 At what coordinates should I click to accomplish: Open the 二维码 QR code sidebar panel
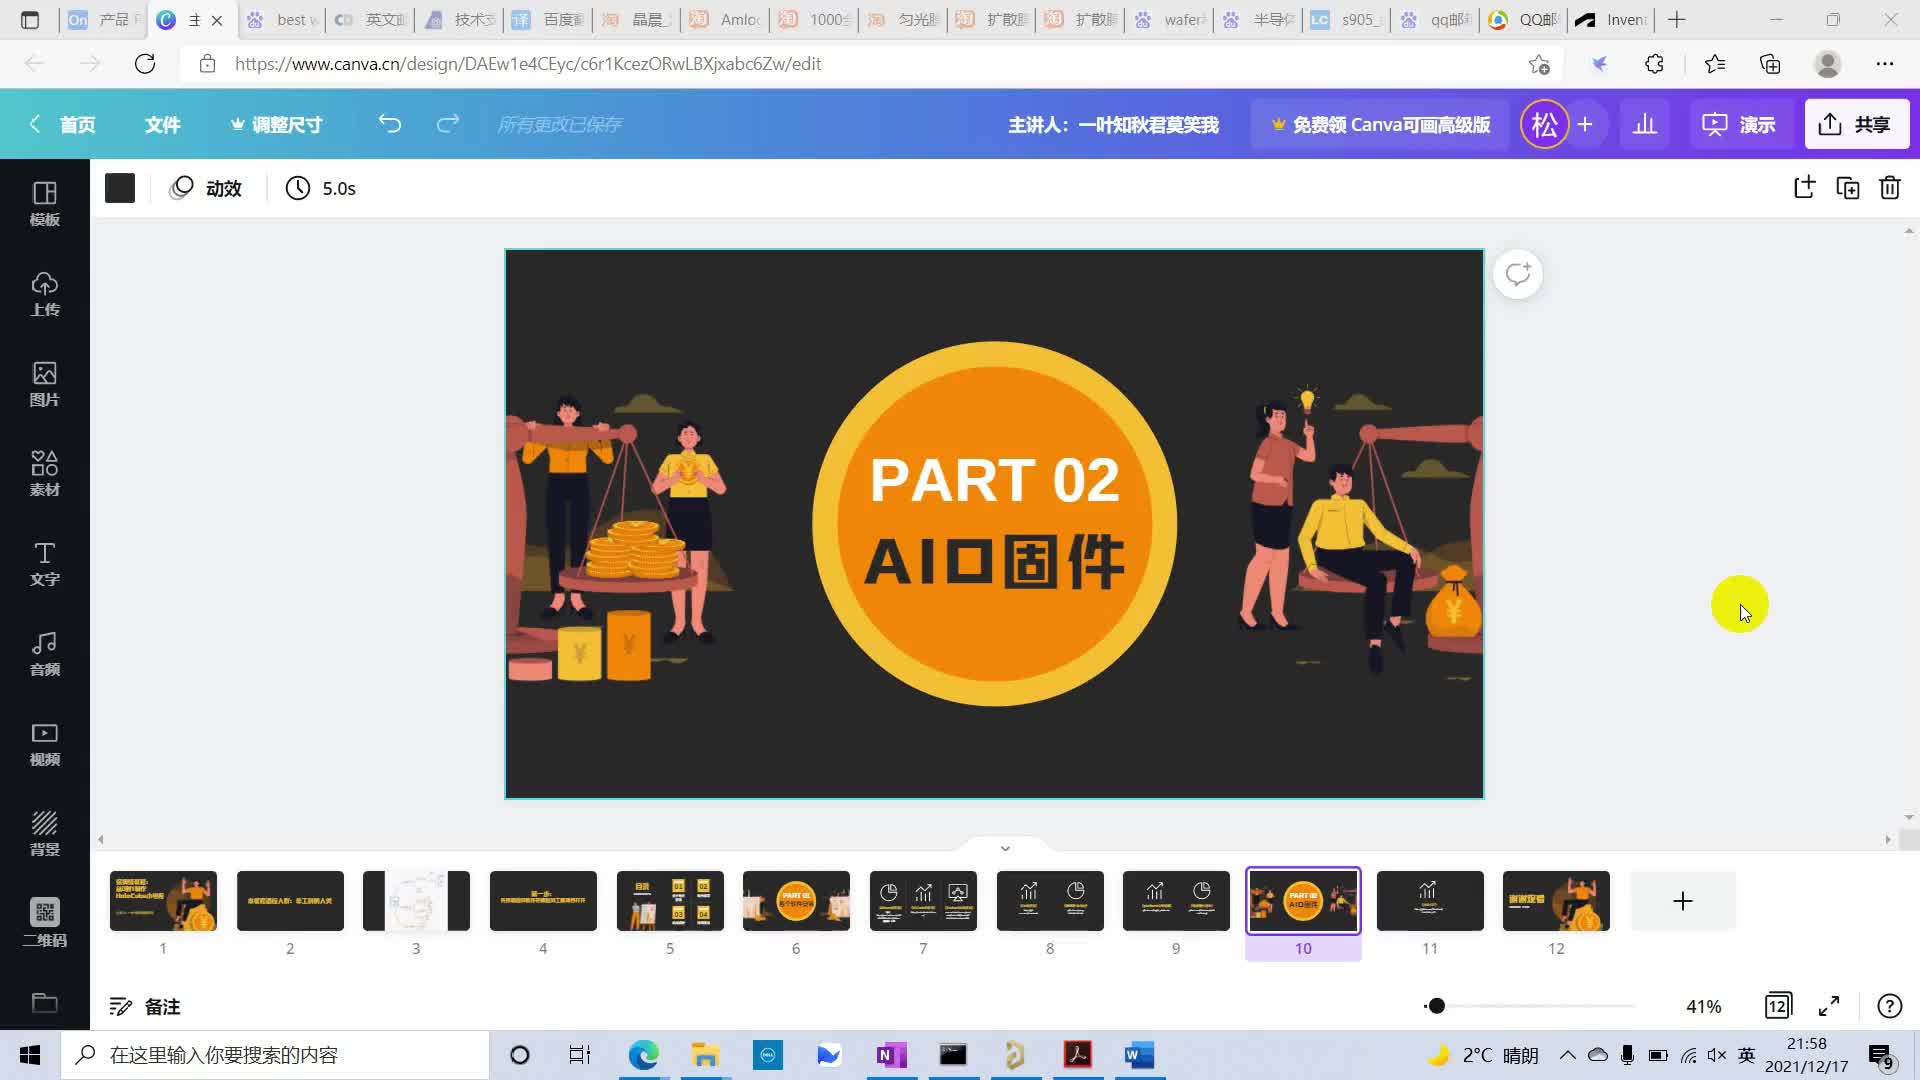point(44,922)
